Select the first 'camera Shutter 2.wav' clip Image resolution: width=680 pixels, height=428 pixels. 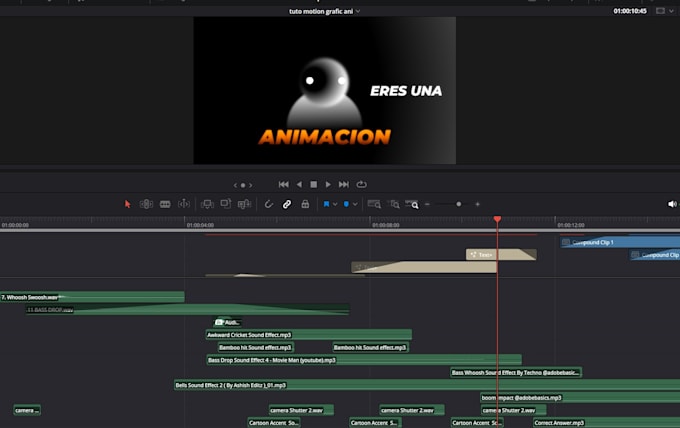301,410
